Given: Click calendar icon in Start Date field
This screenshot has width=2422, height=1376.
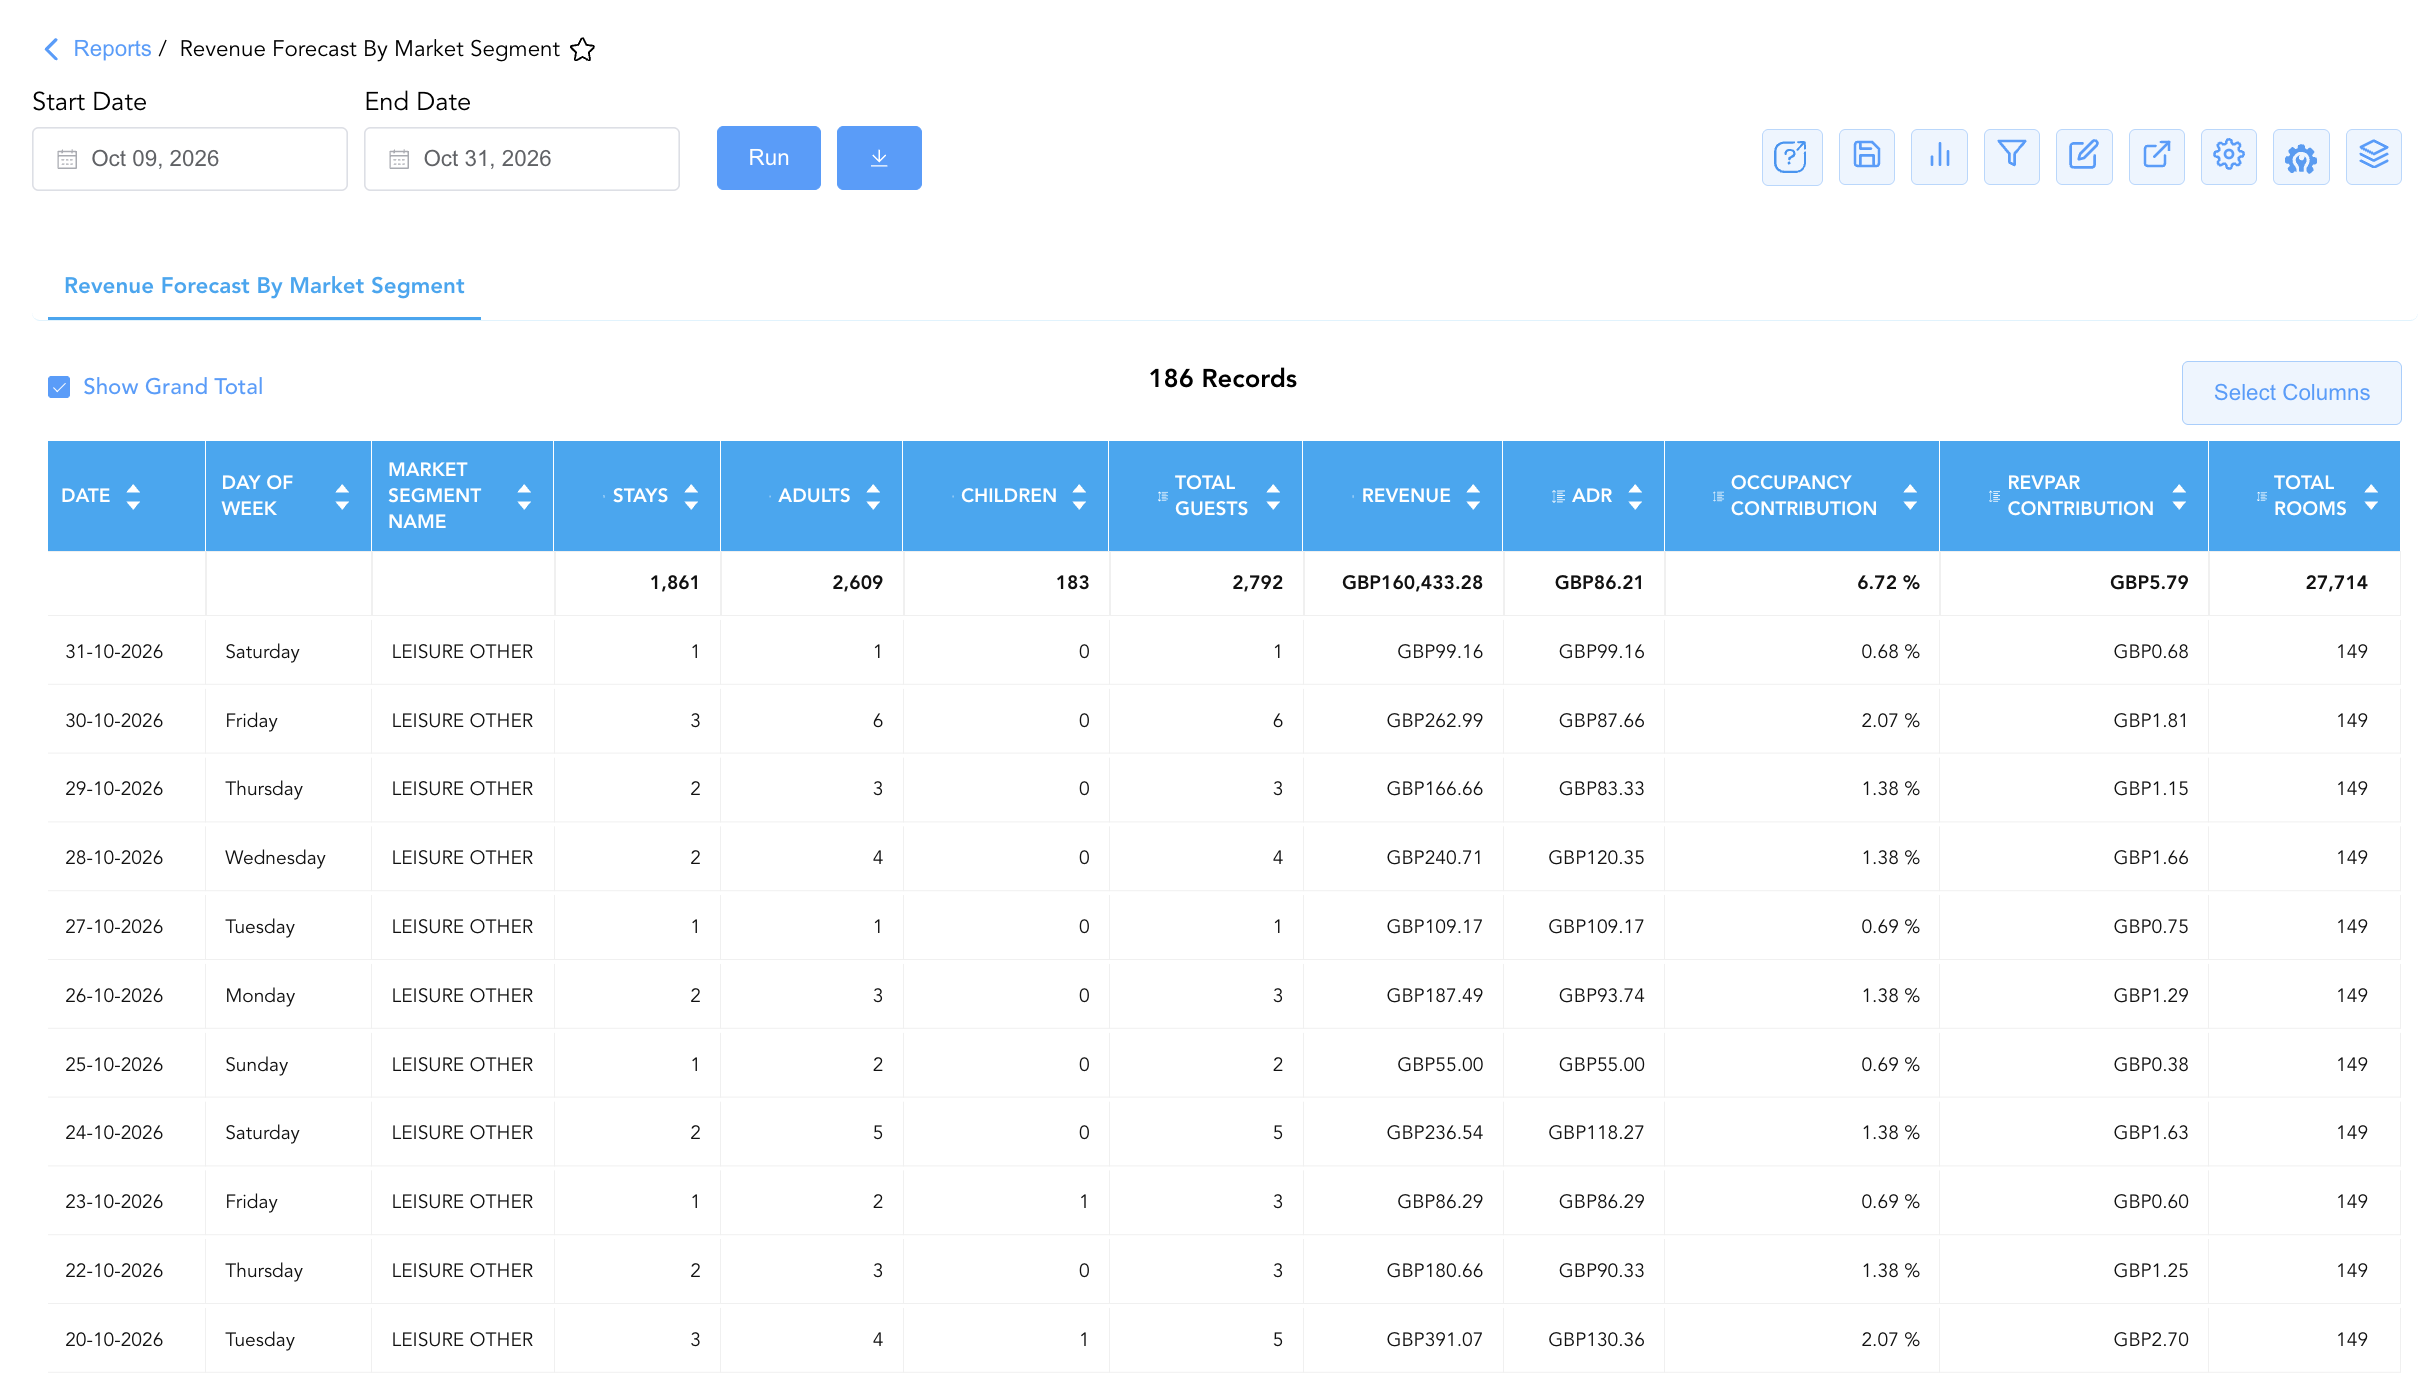Looking at the screenshot, I should coord(67,159).
